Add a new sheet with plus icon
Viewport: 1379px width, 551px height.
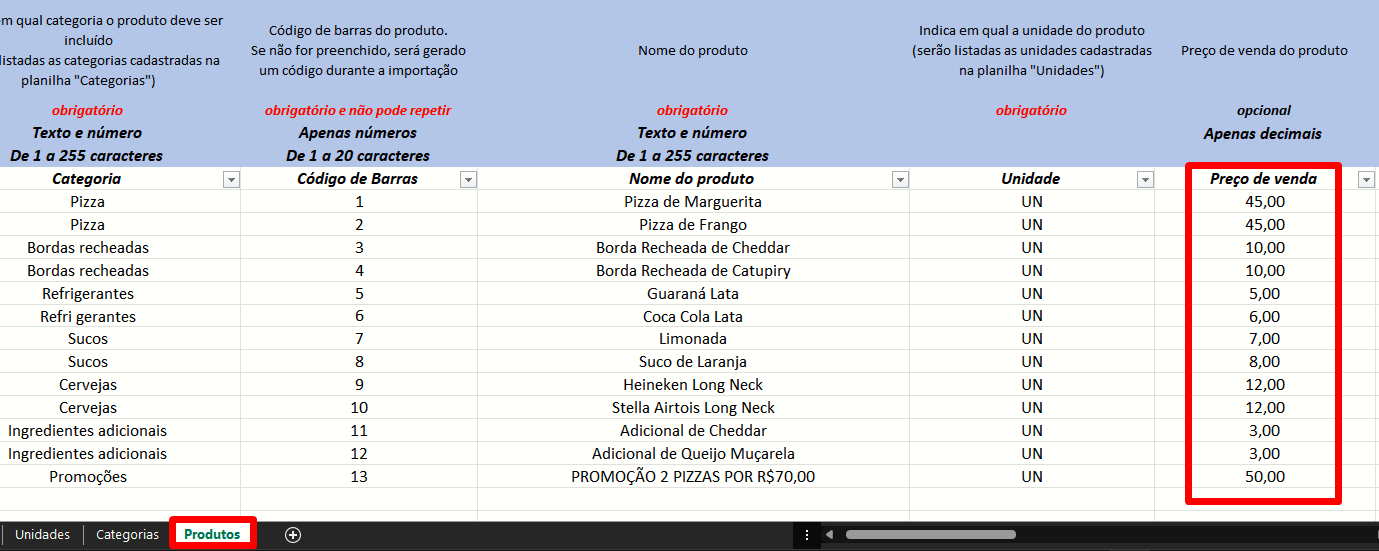293,535
